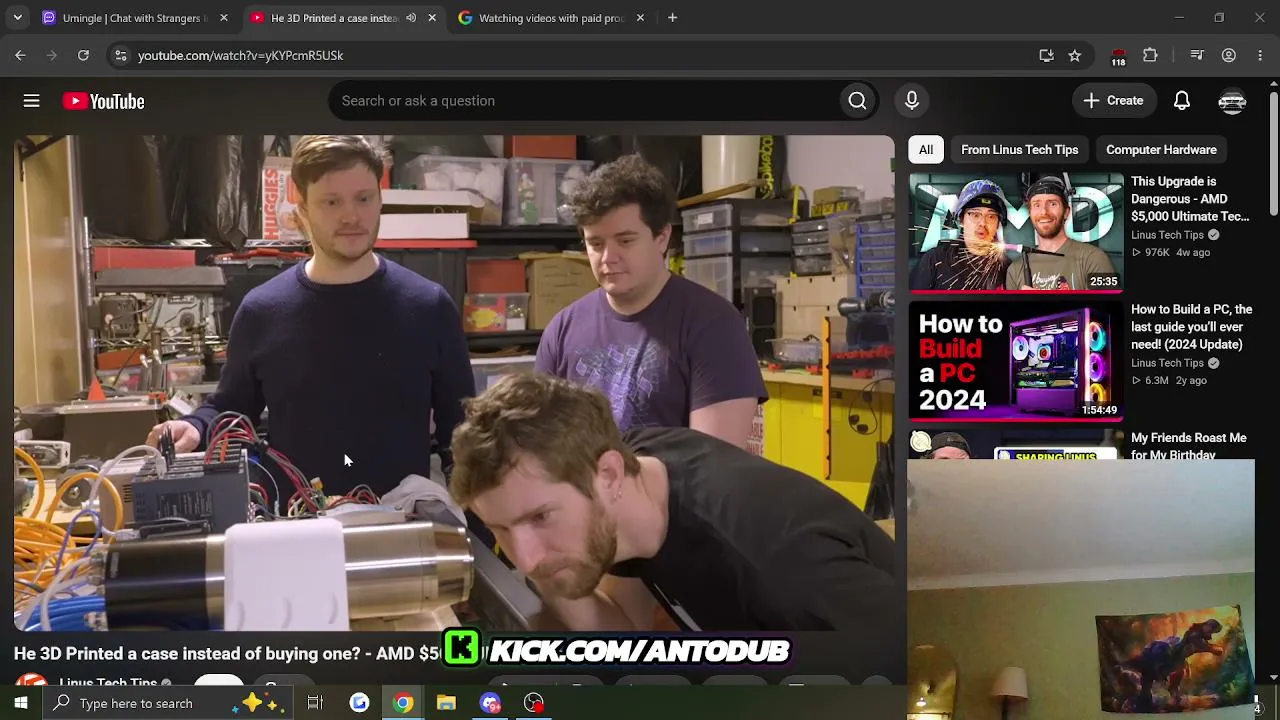The height and width of the screenshot is (720, 1280).
Task: Open Task View on the taskbar
Action: pyautogui.click(x=315, y=703)
